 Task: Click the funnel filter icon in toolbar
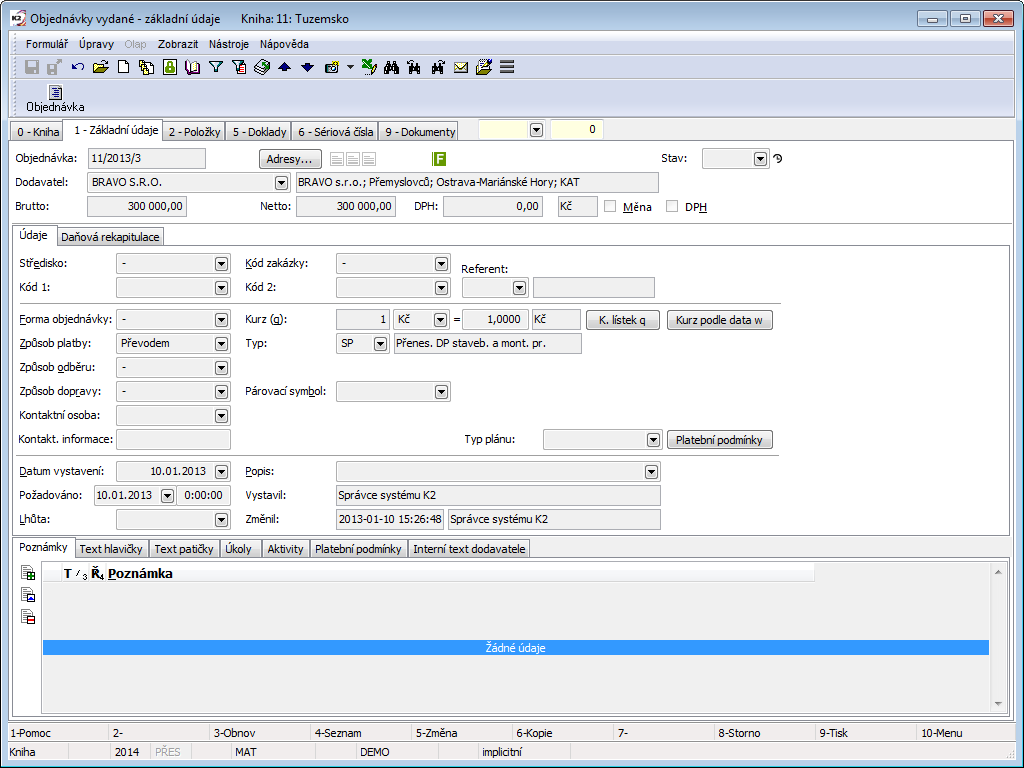215,67
